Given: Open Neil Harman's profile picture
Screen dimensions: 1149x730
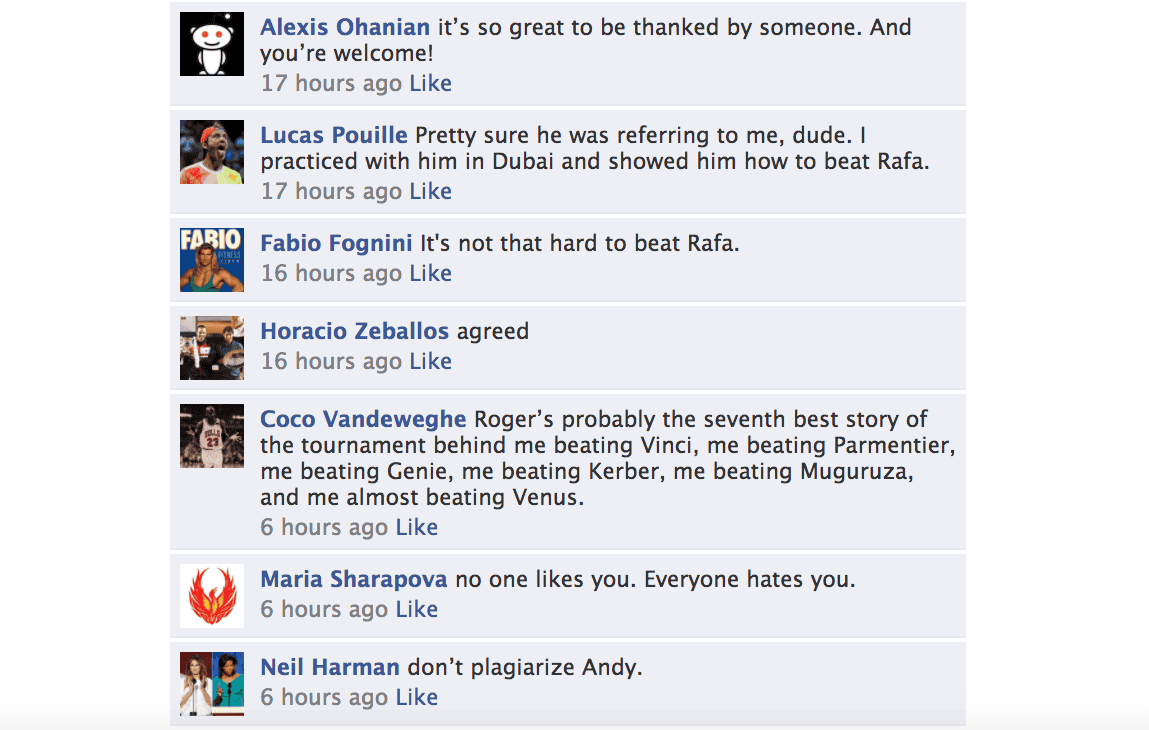Looking at the screenshot, I should coord(212,684).
